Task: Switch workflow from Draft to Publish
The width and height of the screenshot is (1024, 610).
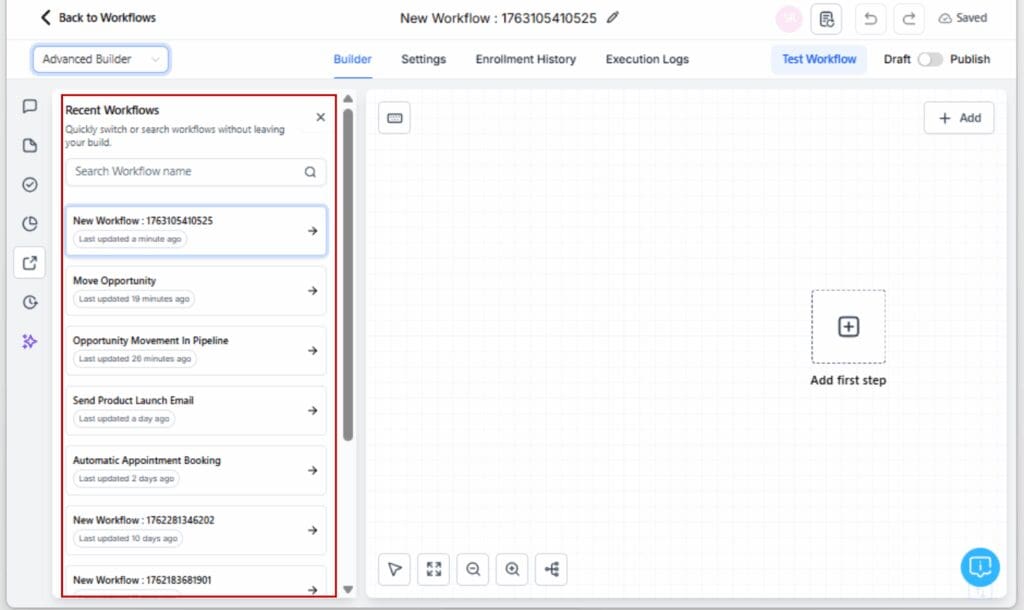Action: coord(931,59)
